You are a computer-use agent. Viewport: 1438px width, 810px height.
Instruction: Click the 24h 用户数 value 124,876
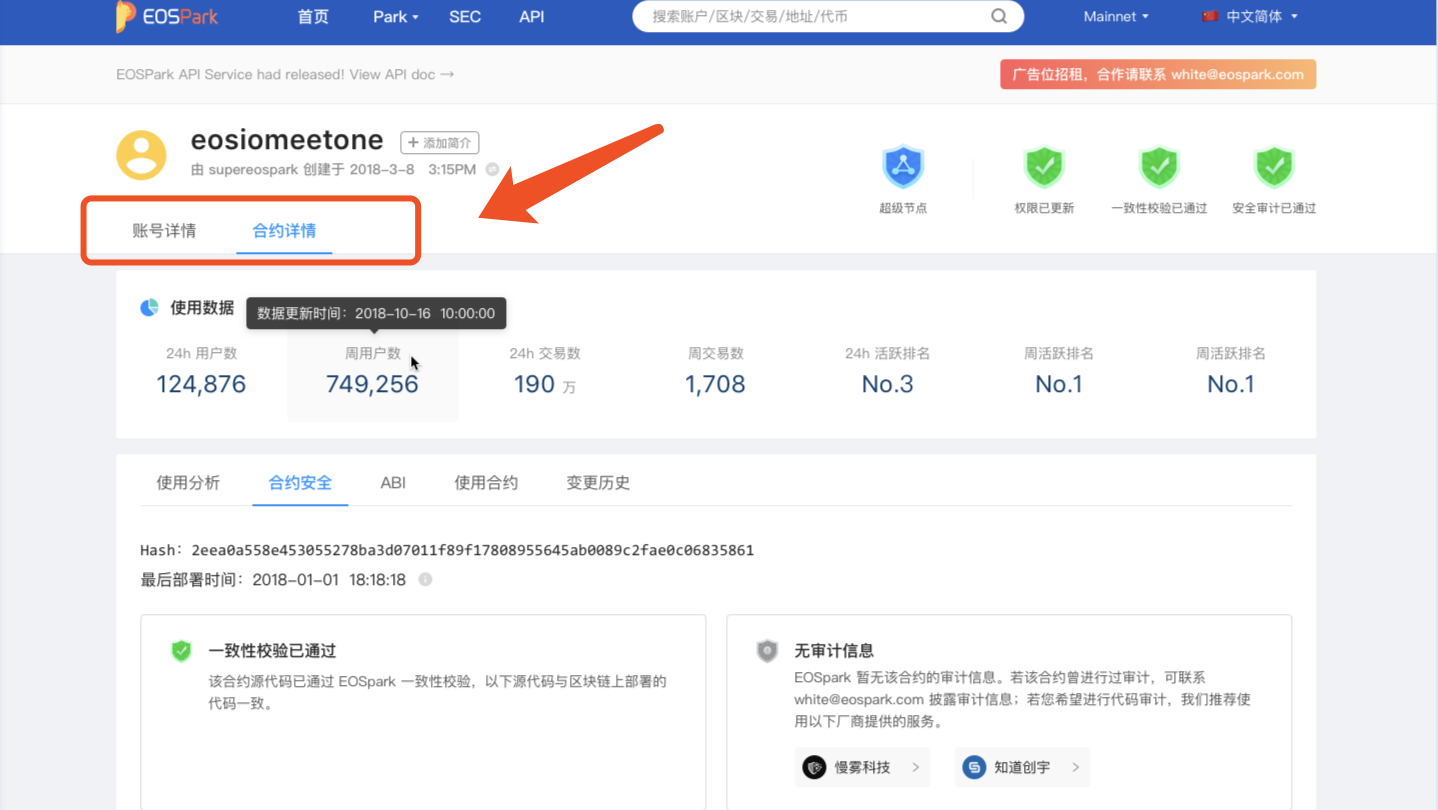(x=201, y=384)
